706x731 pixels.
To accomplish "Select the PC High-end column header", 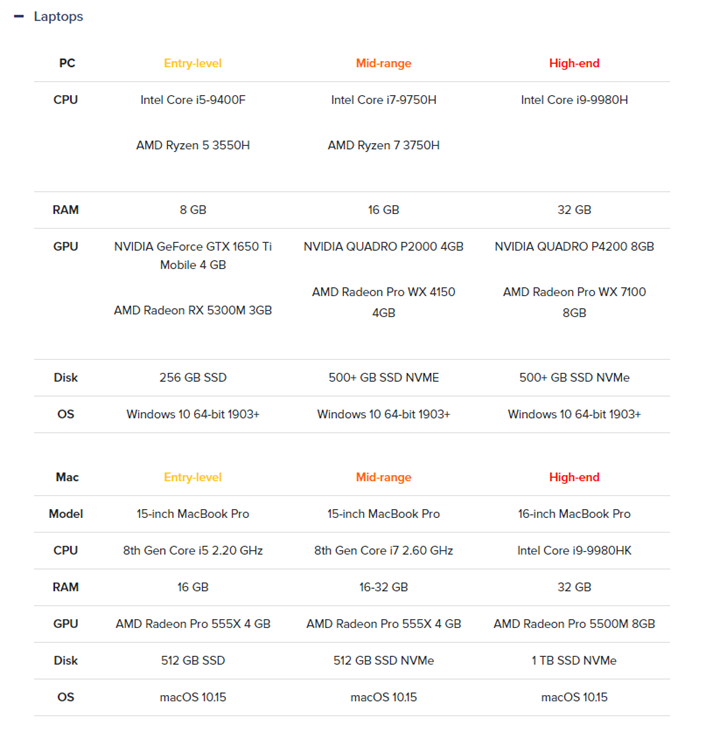I will tap(574, 63).
